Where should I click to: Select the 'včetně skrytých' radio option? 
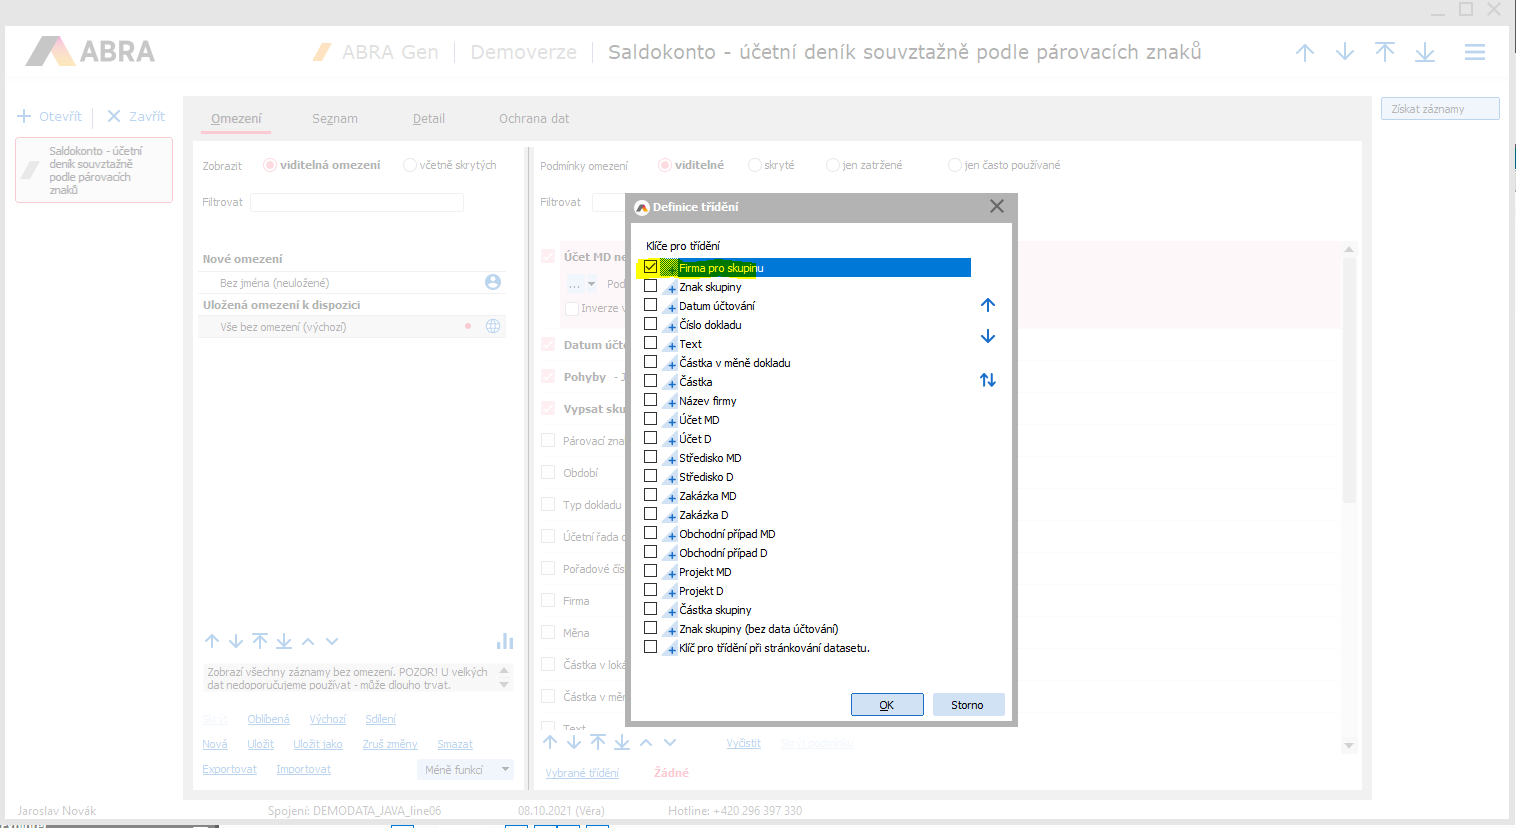pos(410,165)
